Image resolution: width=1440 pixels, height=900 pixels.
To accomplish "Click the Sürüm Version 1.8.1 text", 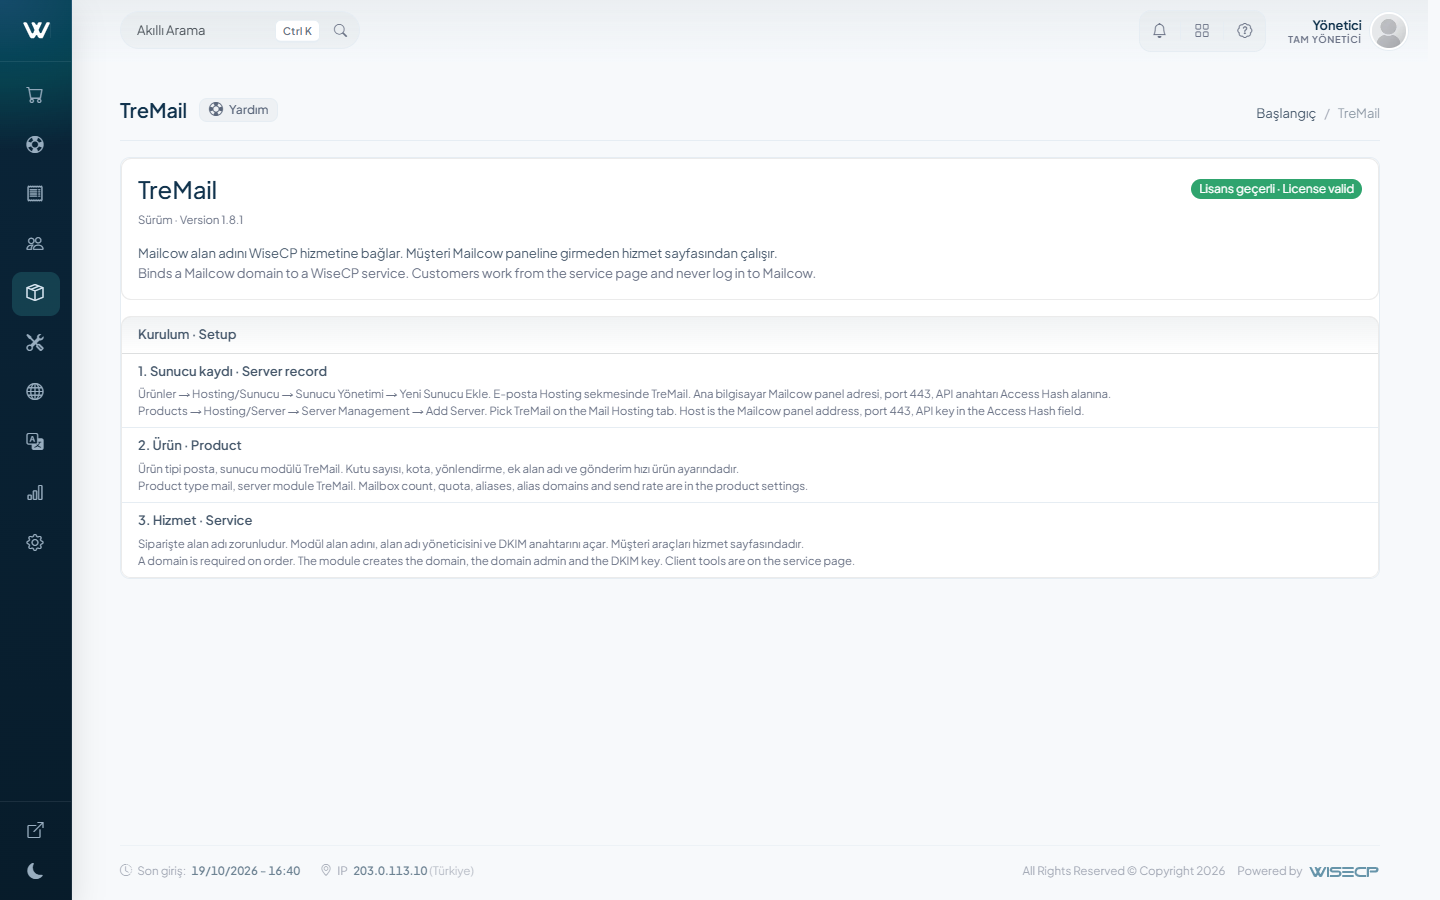I will coord(190,220).
